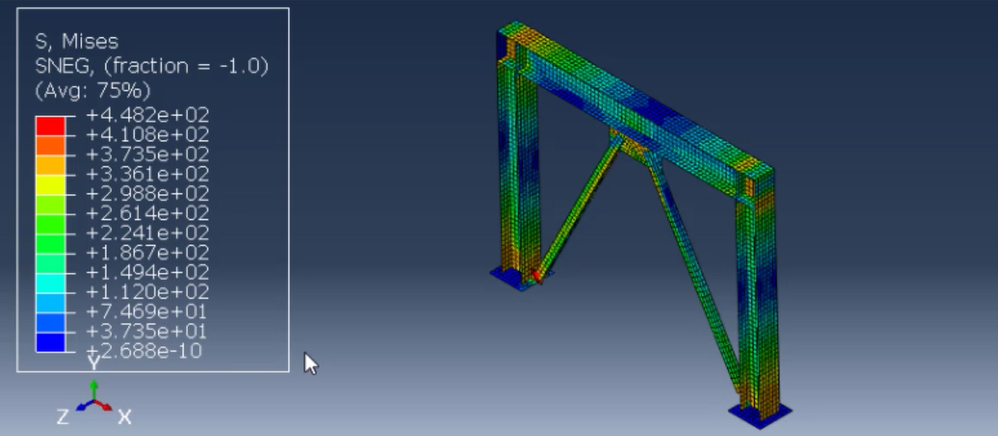Click the dark blue legend color band

coord(50,342)
